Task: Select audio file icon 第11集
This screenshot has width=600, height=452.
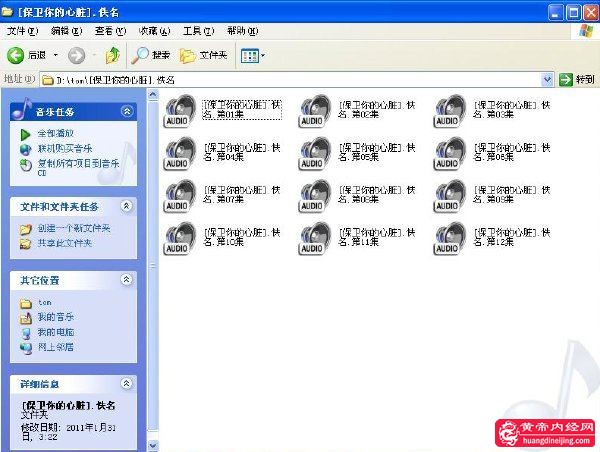Action: click(x=315, y=238)
